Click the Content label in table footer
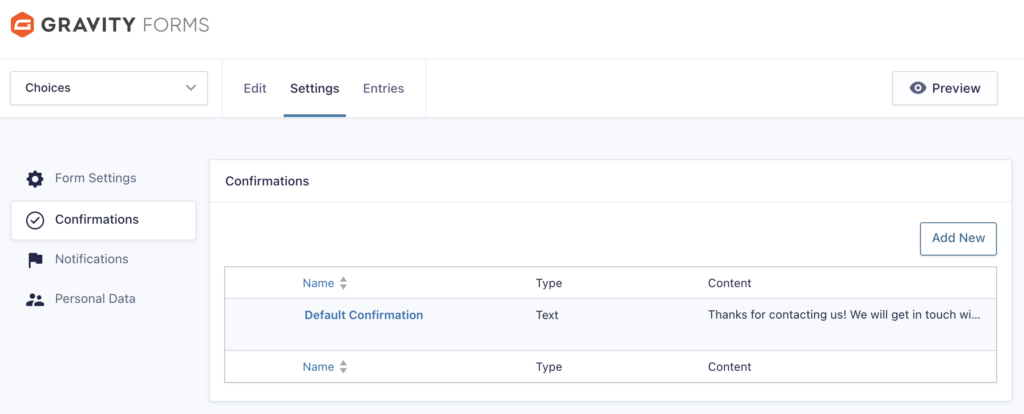This screenshot has width=1024, height=414. [729, 367]
